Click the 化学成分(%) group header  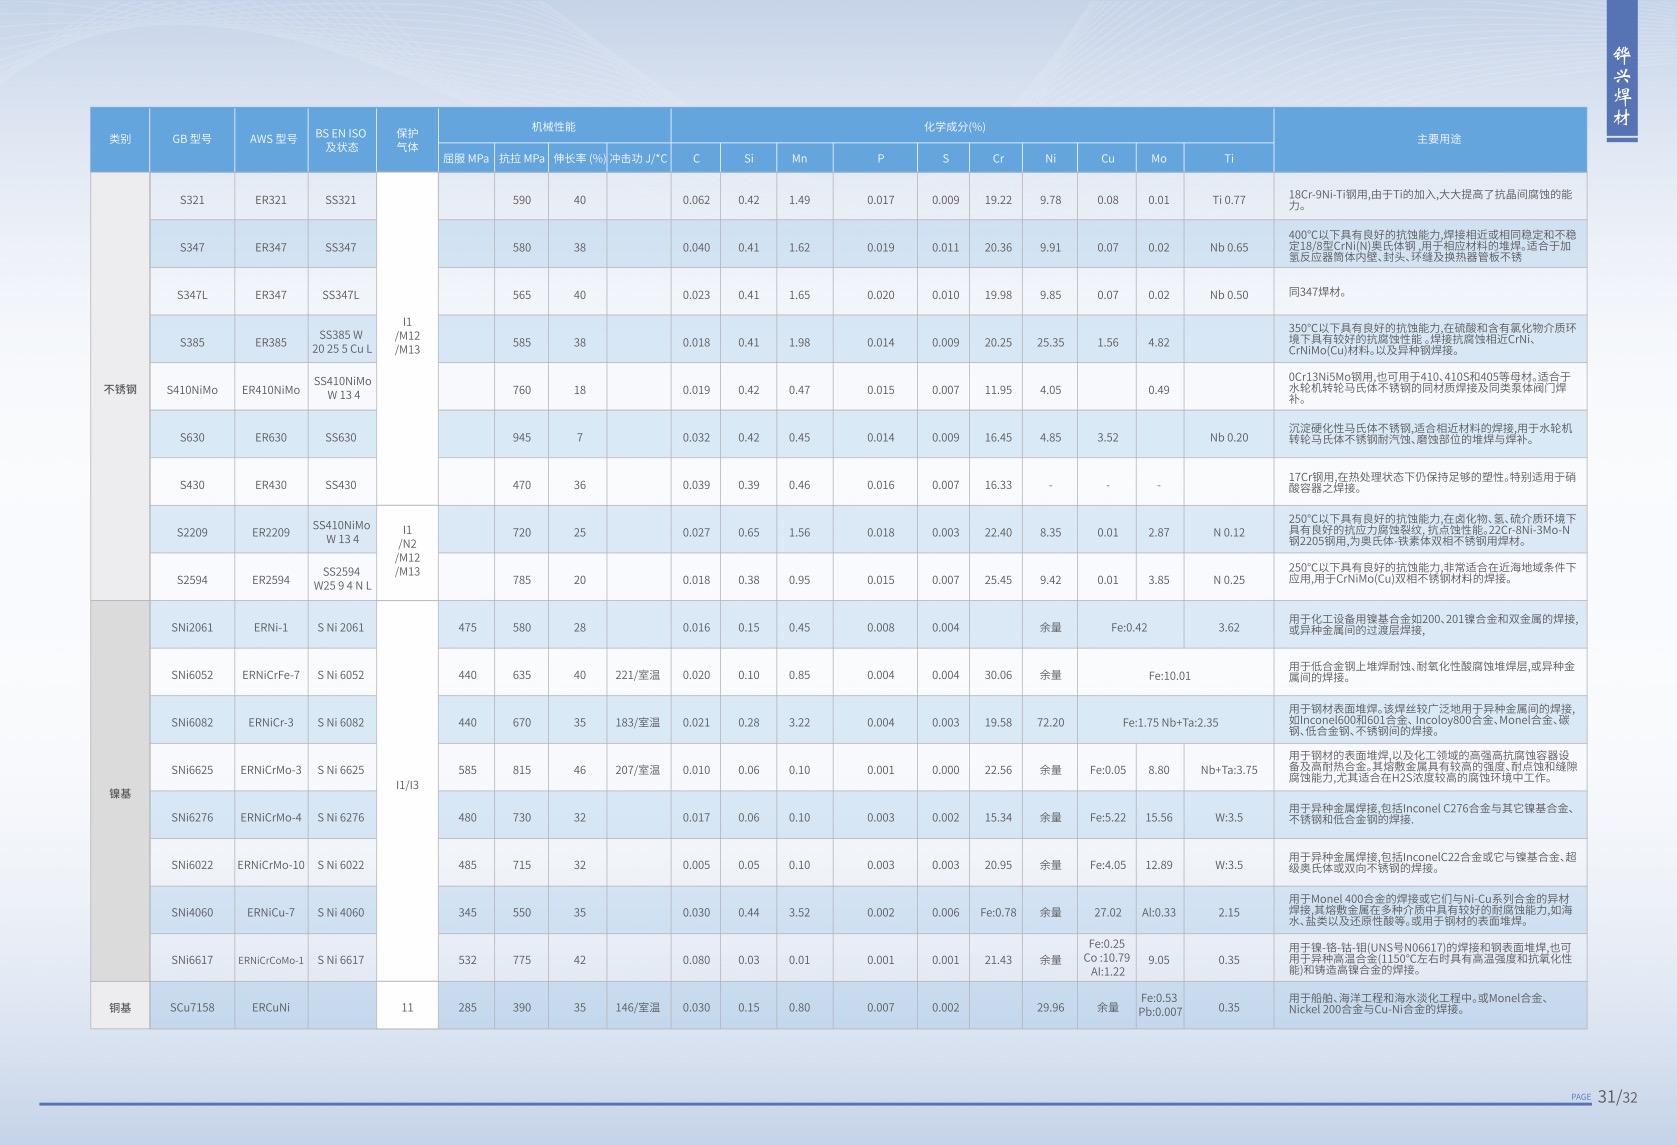(x=954, y=126)
